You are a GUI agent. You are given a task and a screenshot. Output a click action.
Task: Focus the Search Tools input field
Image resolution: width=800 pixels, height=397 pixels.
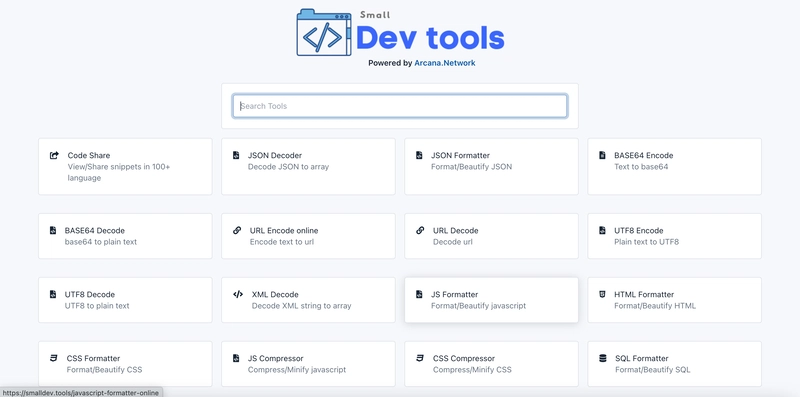399,106
